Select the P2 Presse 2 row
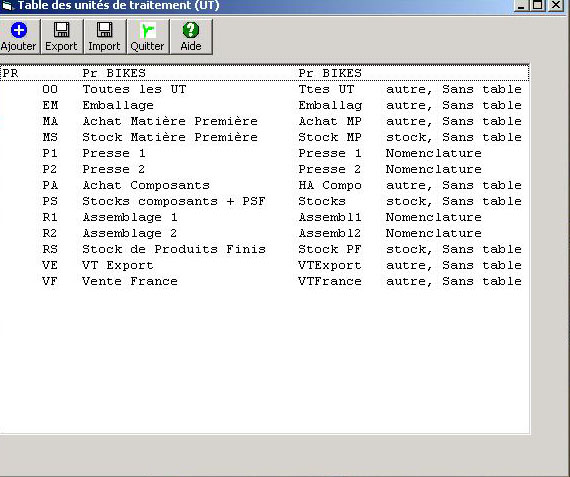570x477 pixels. [264, 169]
